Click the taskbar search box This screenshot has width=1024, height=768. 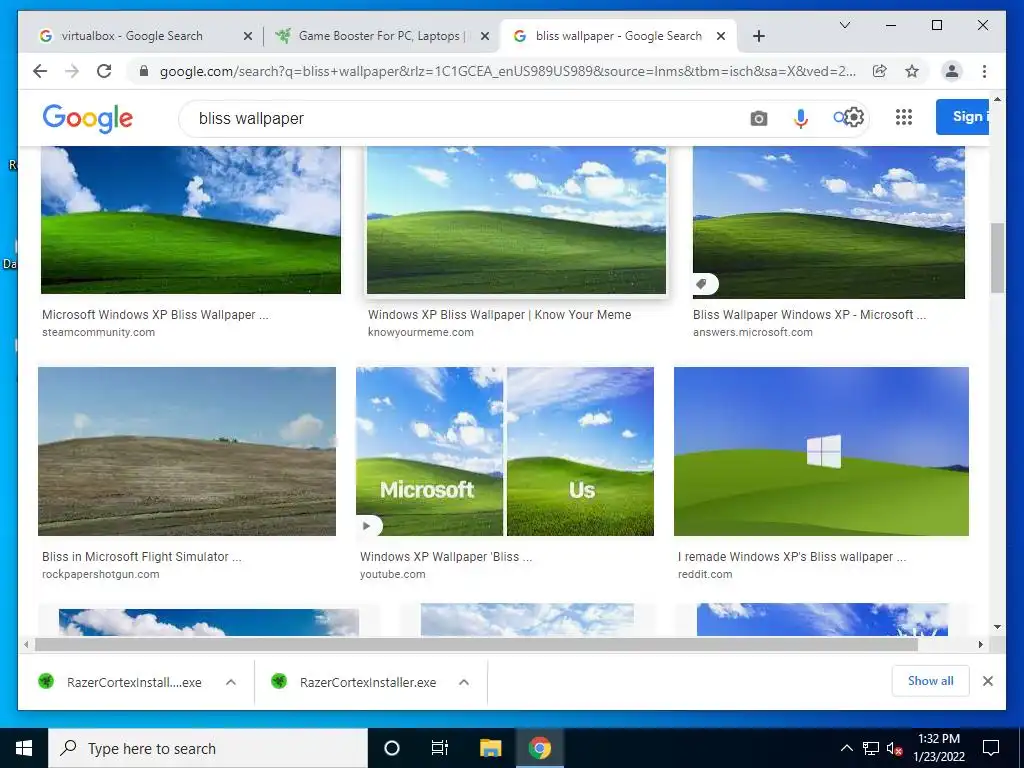(x=208, y=748)
